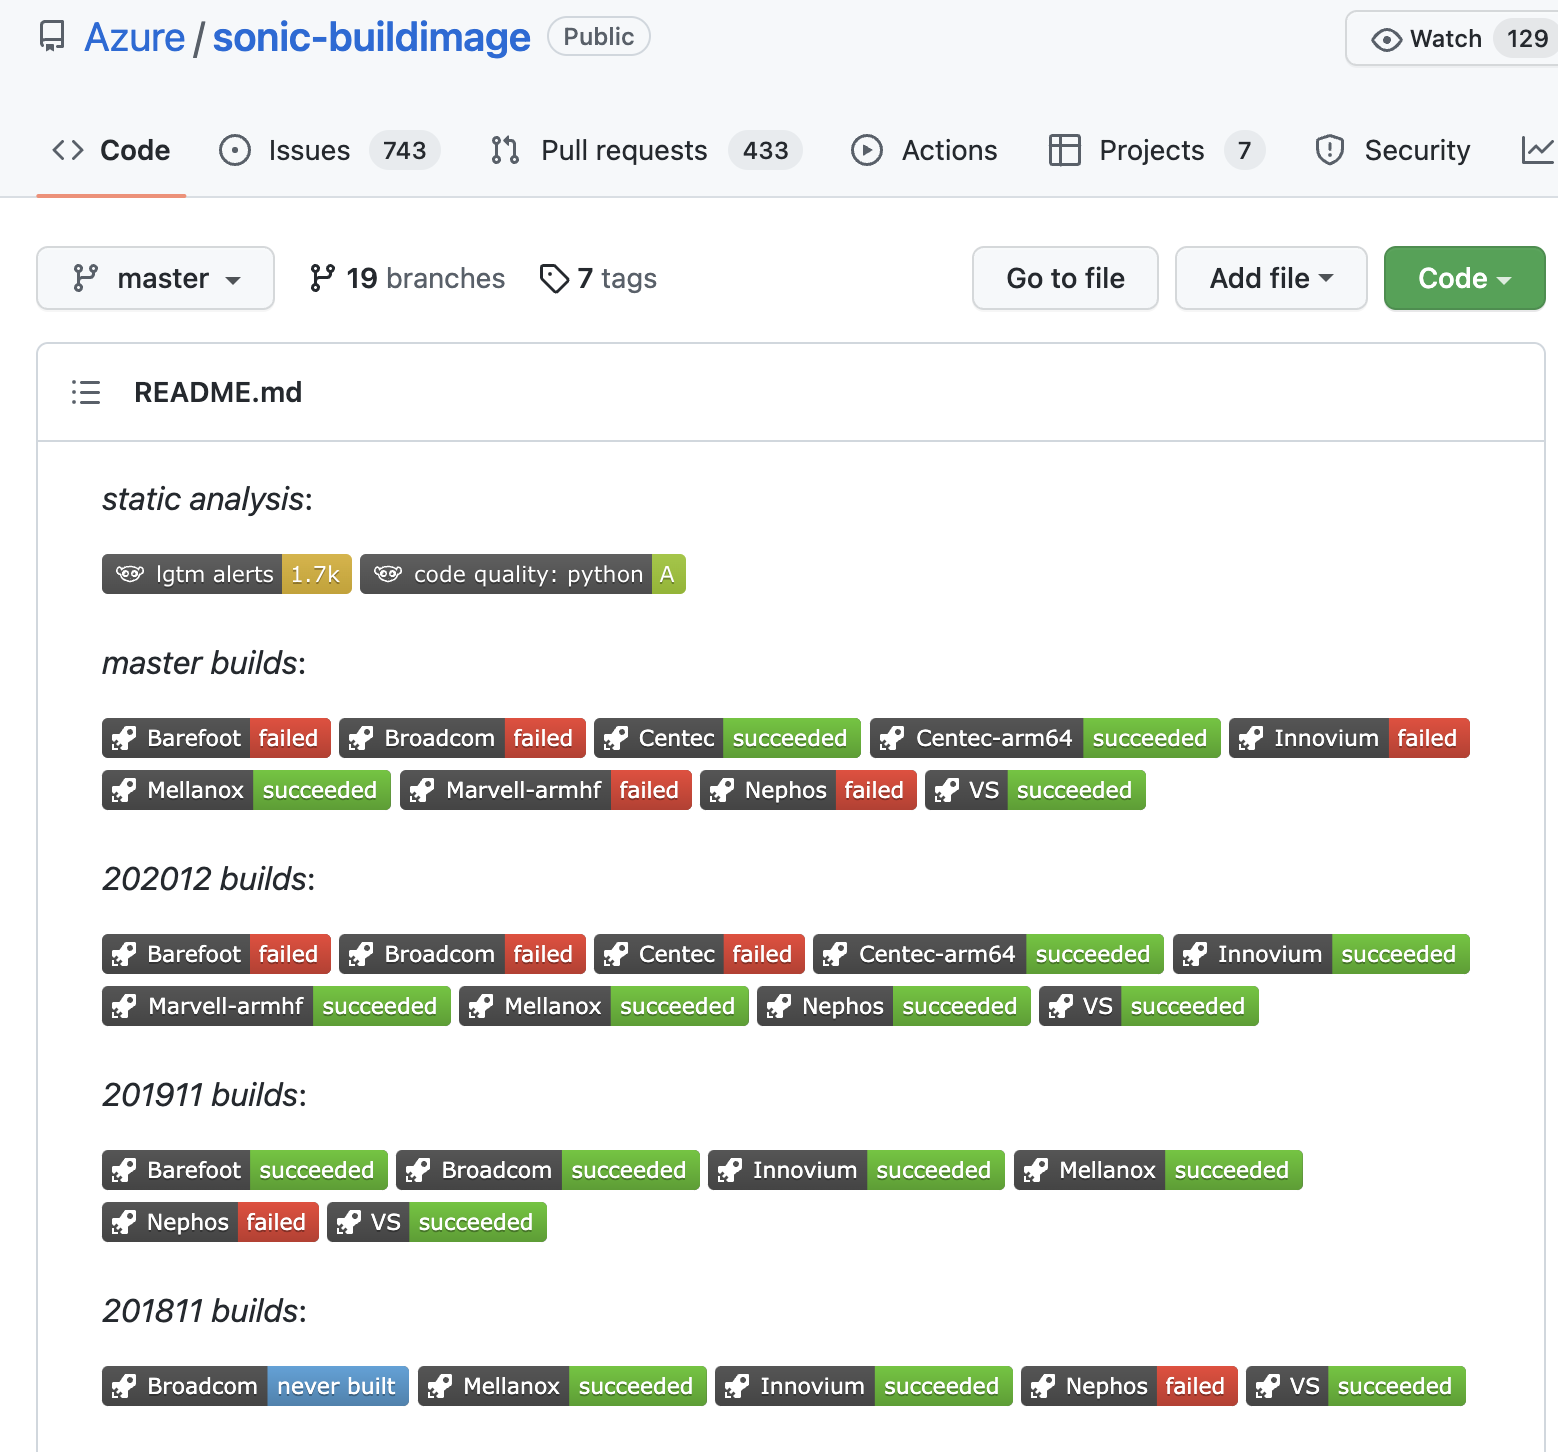The height and width of the screenshot is (1452, 1558).
Task: Expand the green Code dropdown
Action: [x=1464, y=278]
